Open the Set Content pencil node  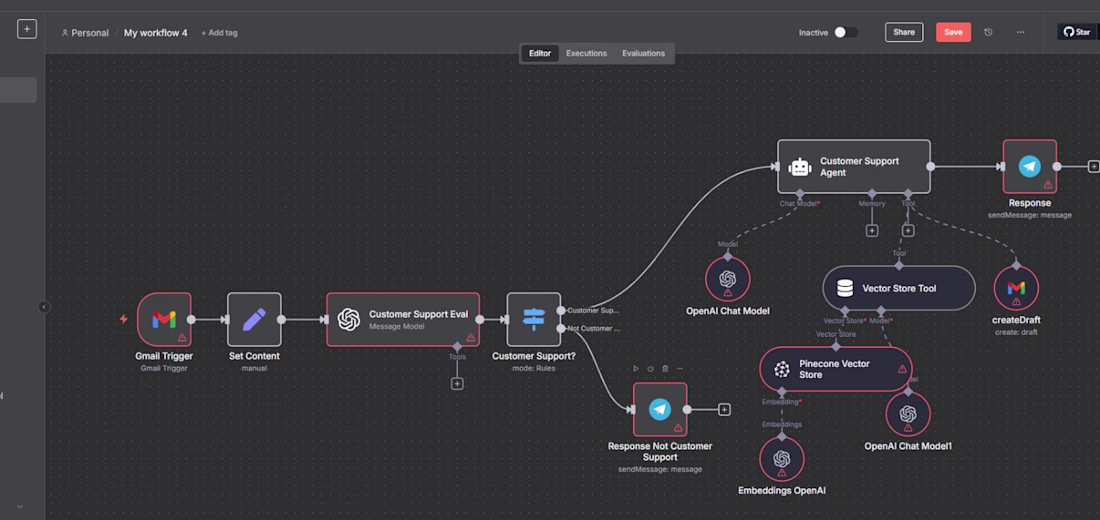pyautogui.click(x=254, y=319)
